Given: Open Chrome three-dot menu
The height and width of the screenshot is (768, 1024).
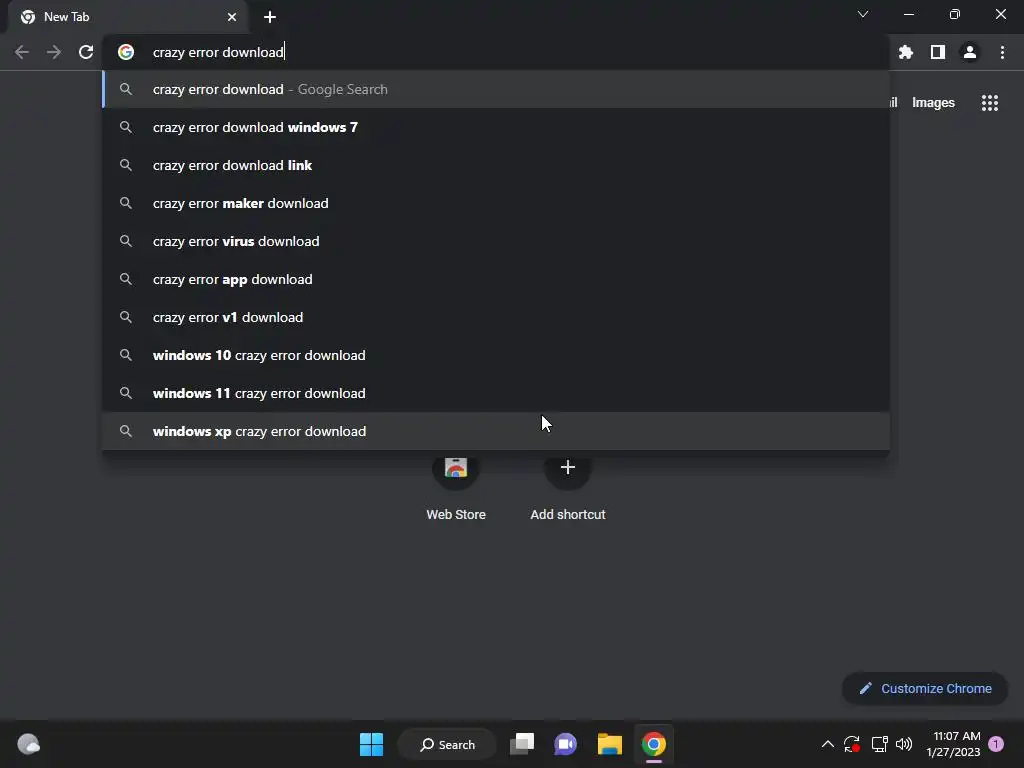Looking at the screenshot, I should point(1002,52).
